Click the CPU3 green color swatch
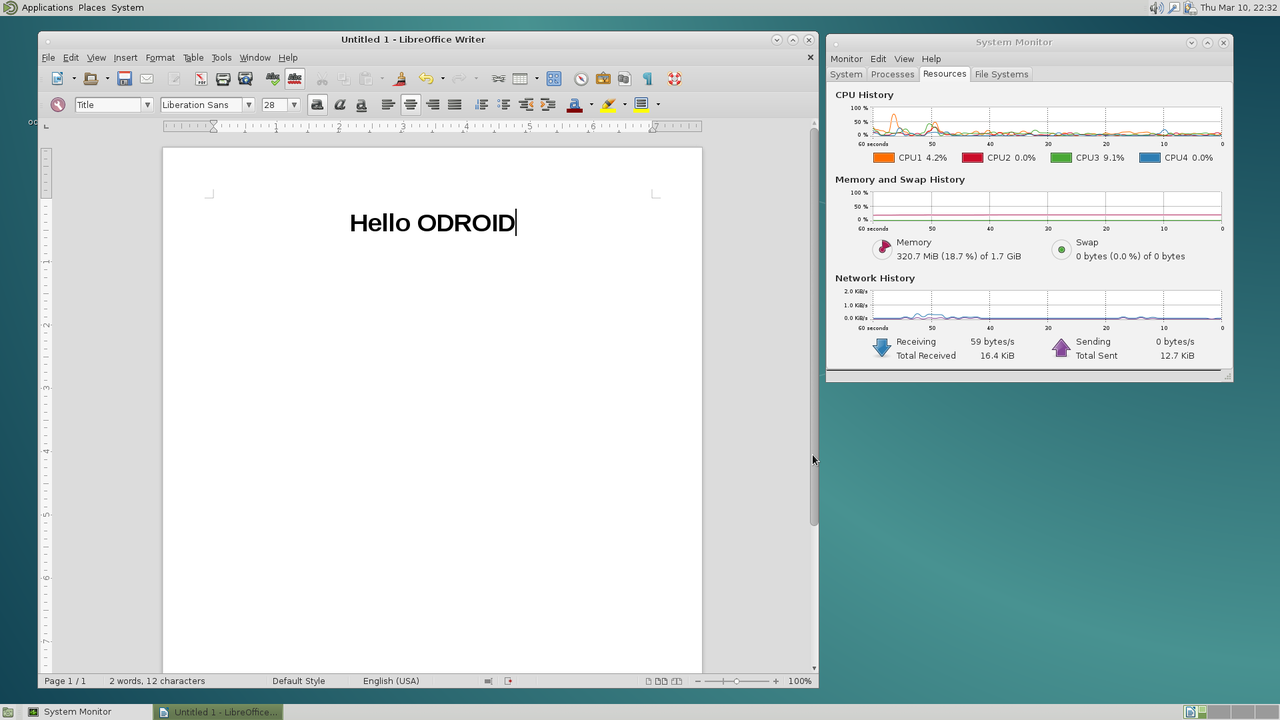Image resolution: width=1280 pixels, height=720 pixels. click(1061, 158)
